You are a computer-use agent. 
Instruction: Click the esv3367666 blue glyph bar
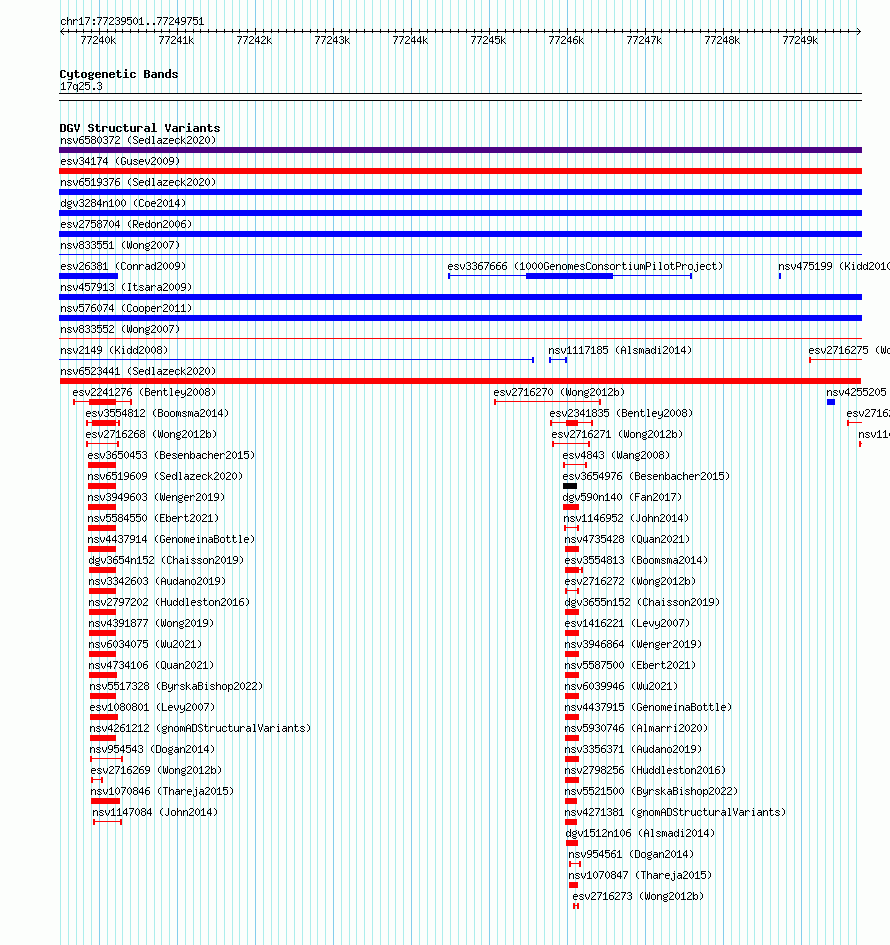[569, 276]
